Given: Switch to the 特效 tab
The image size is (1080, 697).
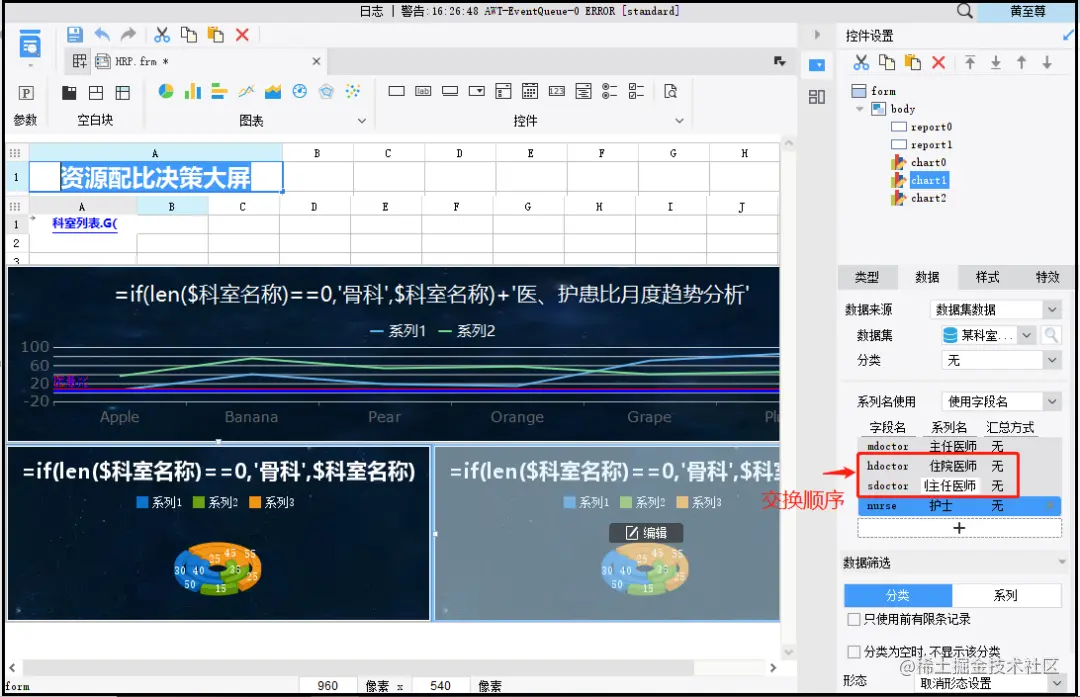Looking at the screenshot, I should pos(1047,277).
